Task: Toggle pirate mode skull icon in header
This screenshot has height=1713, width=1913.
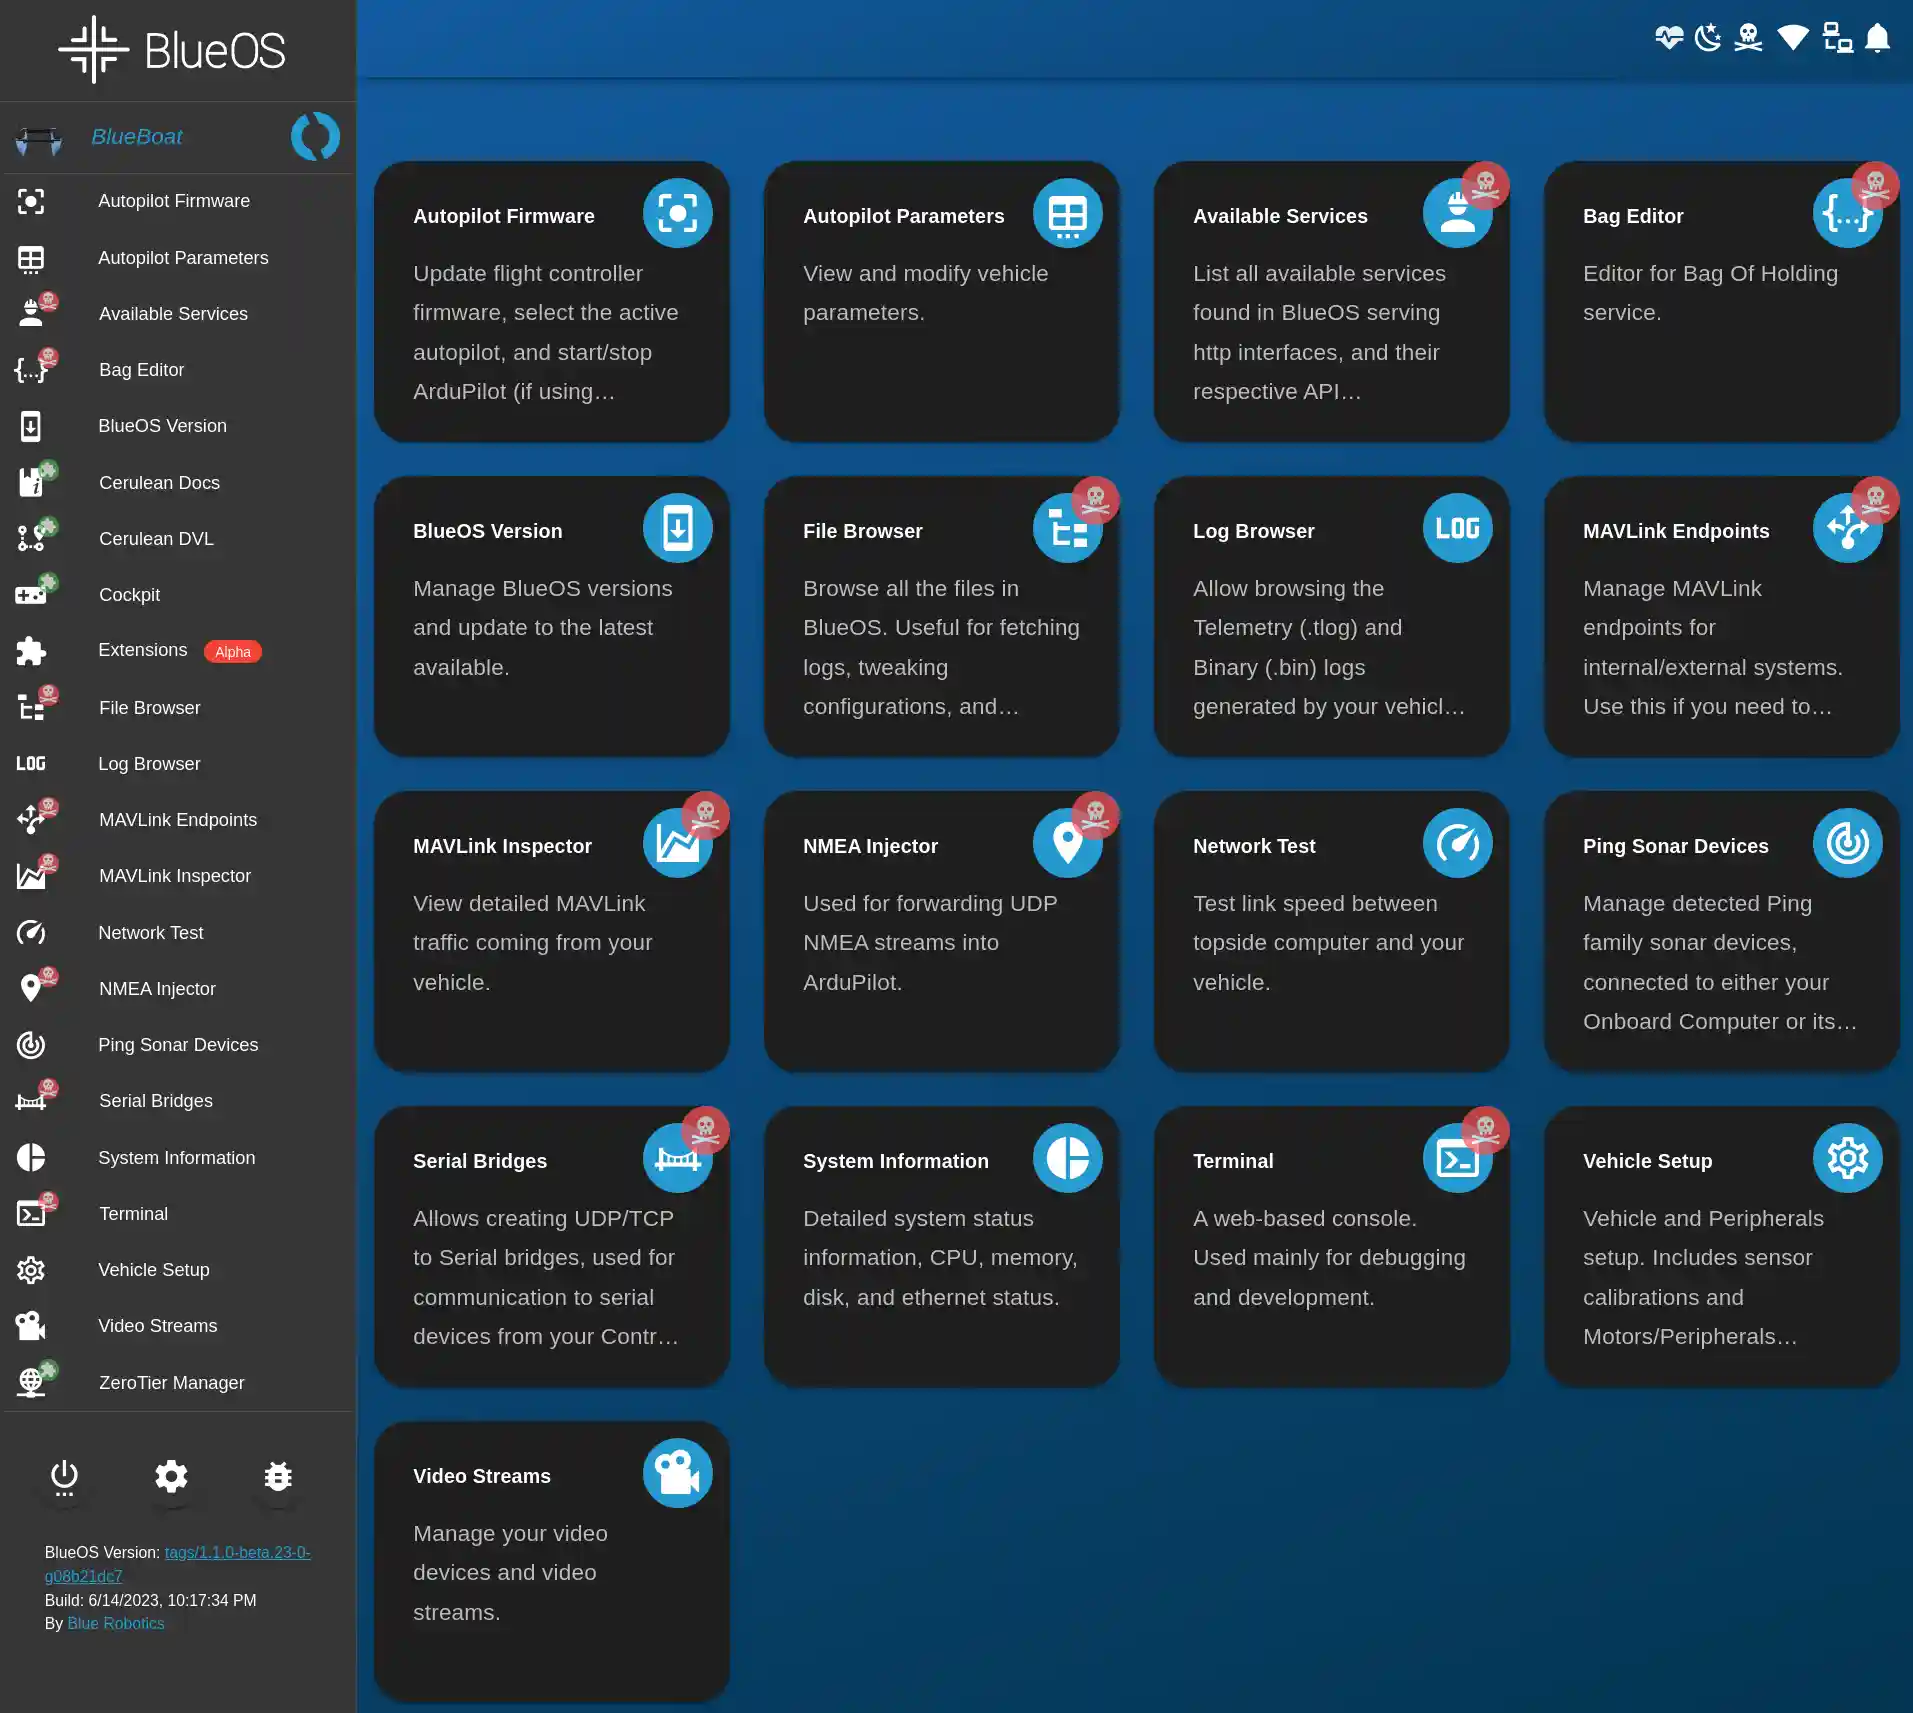Action: pos(1748,38)
